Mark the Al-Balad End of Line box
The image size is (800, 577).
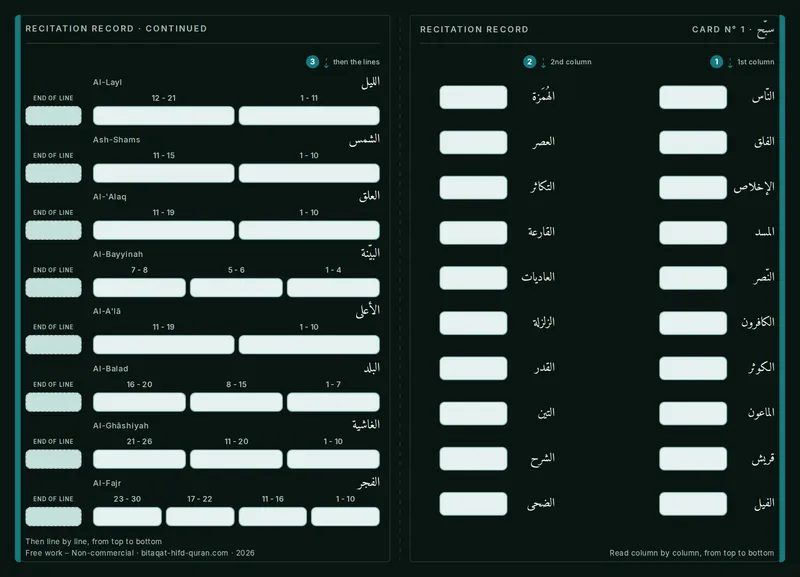pyautogui.click(x=54, y=402)
